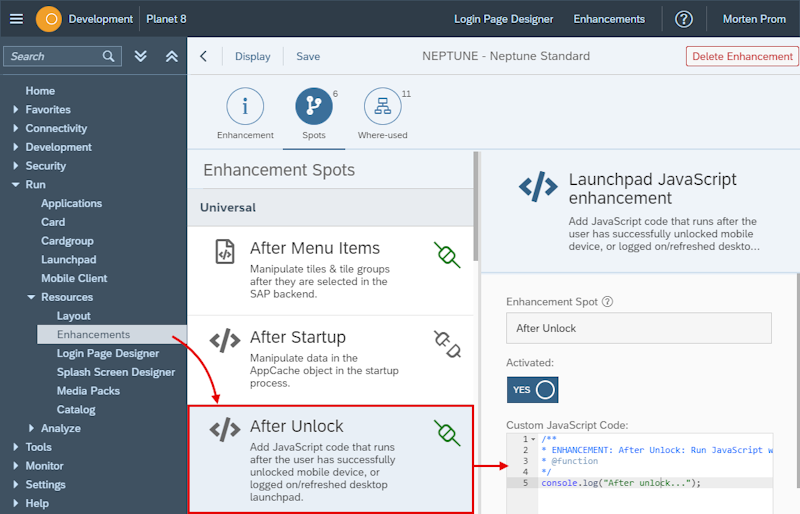Open Card in sidebar

point(53,222)
